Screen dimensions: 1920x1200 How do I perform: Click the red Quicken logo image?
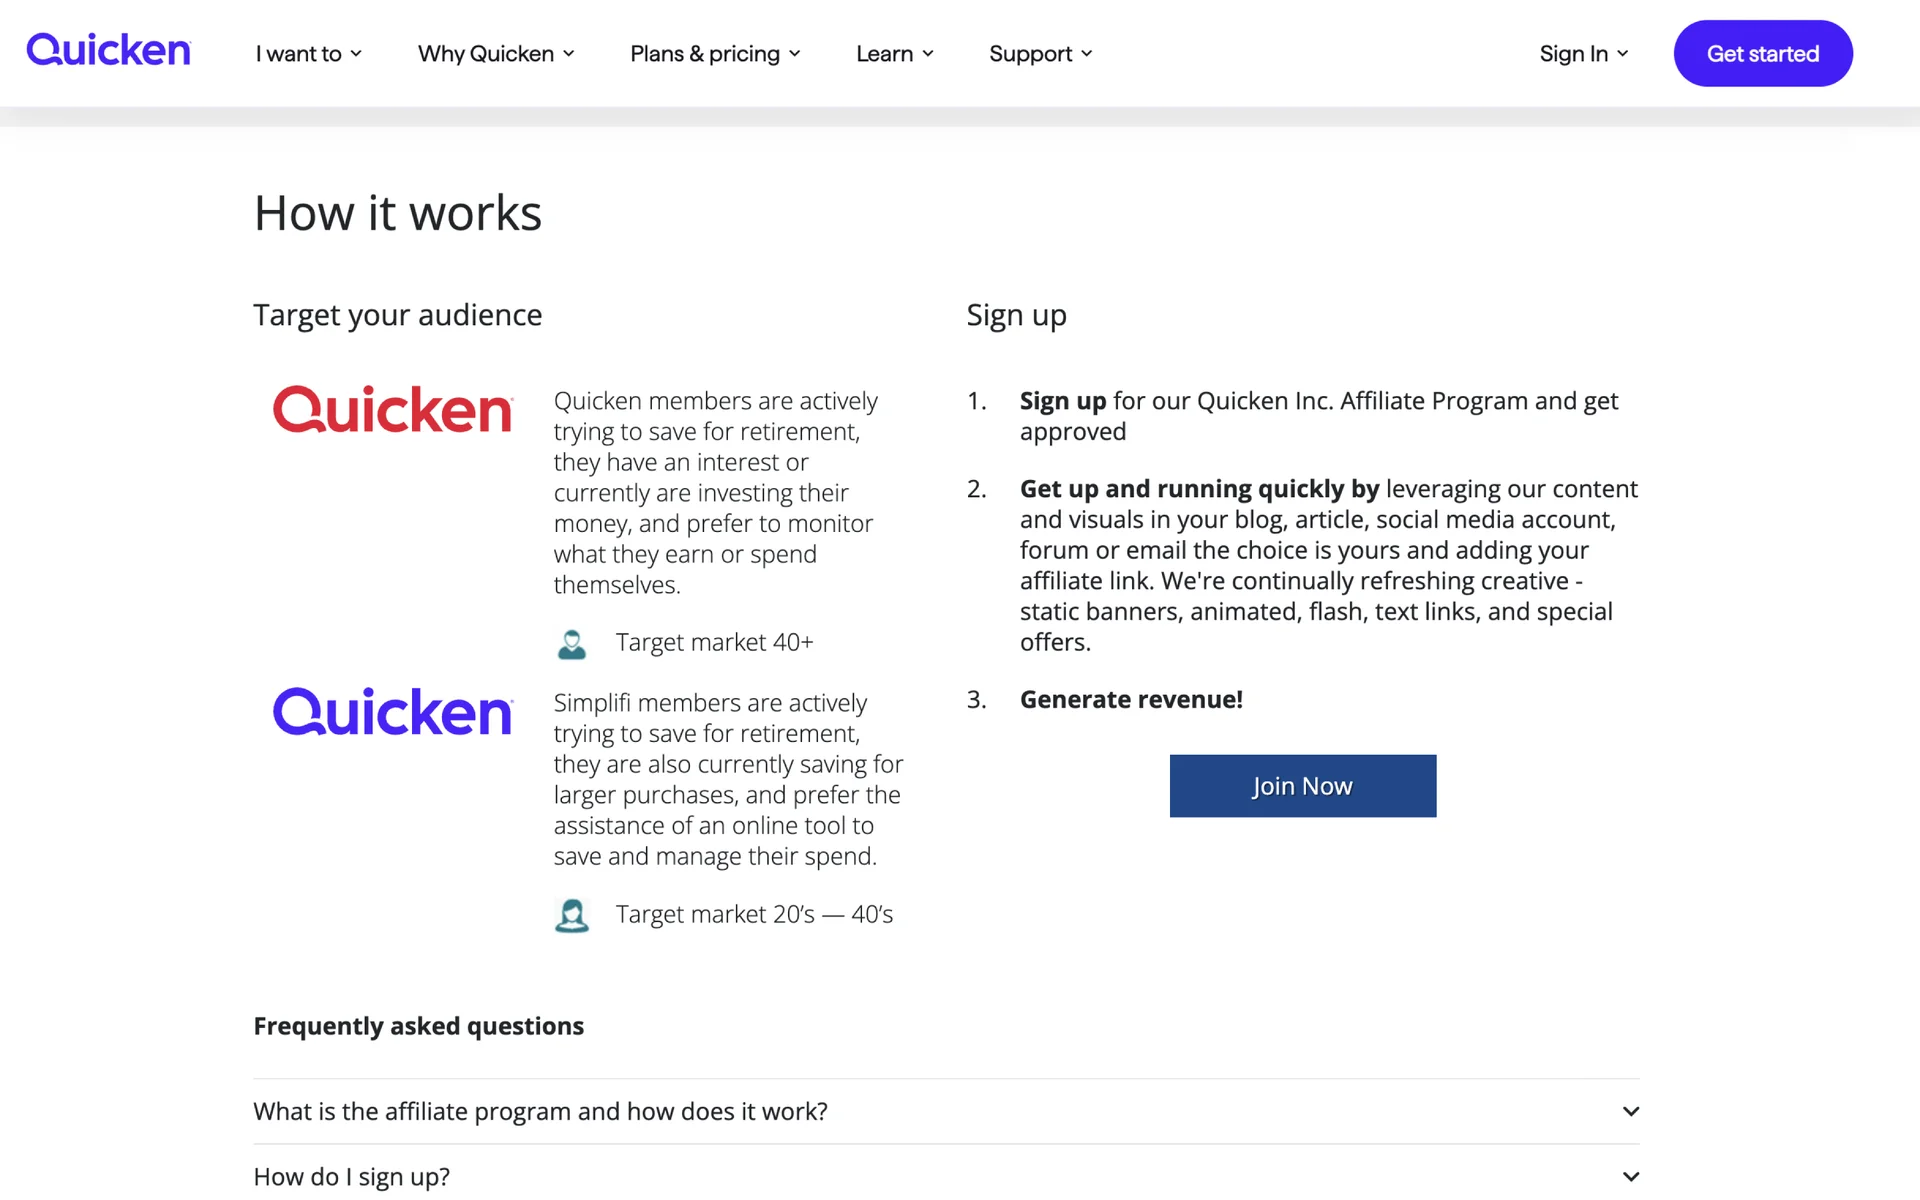(x=392, y=410)
